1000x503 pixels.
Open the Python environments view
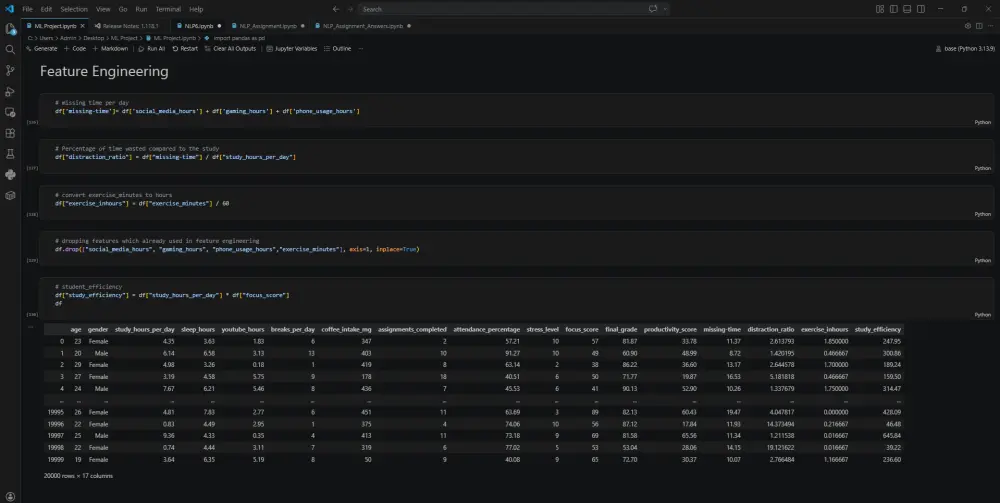[10, 175]
